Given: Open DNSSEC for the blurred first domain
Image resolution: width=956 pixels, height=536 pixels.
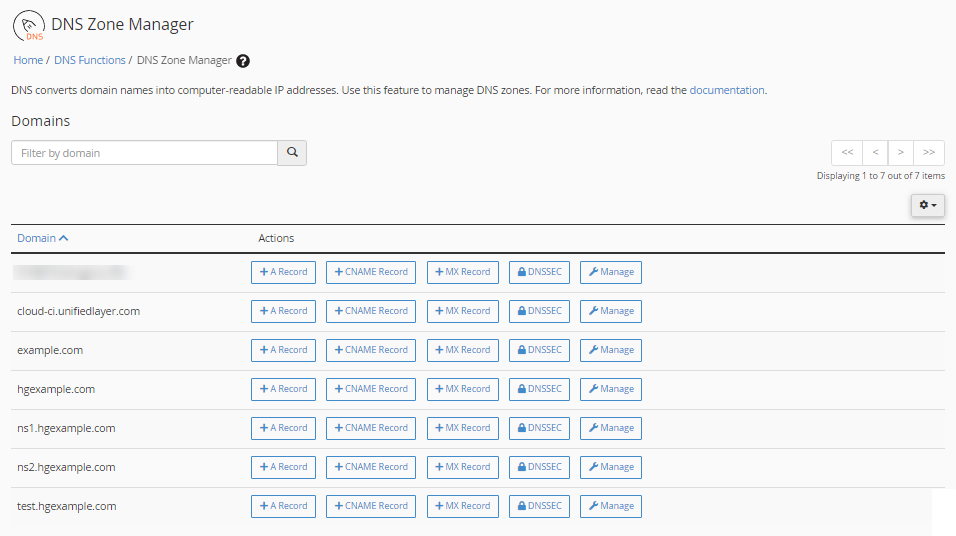Looking at the screenshot, I should point(539,272).
